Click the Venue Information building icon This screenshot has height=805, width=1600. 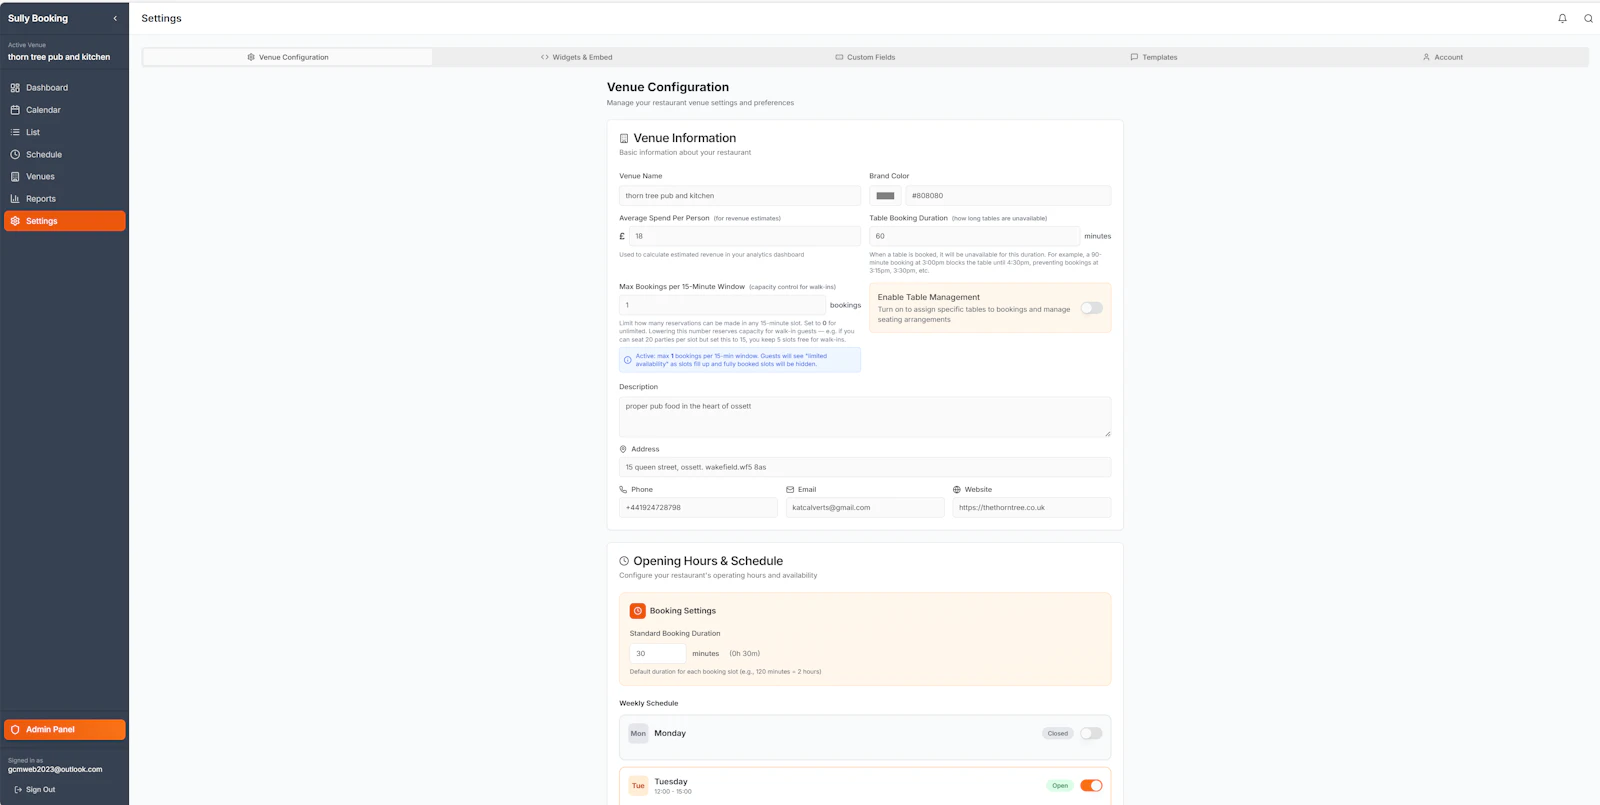coord(624,139)
